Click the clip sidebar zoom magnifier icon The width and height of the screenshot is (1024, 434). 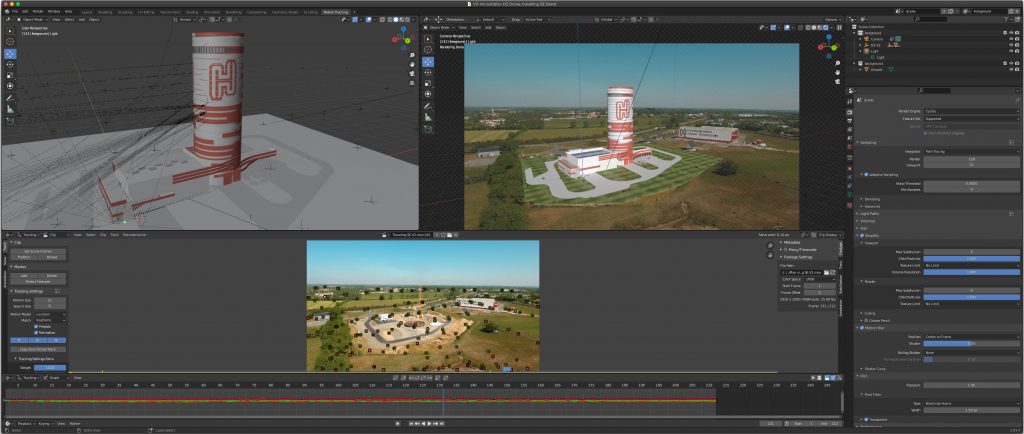(x=770, y=245)
